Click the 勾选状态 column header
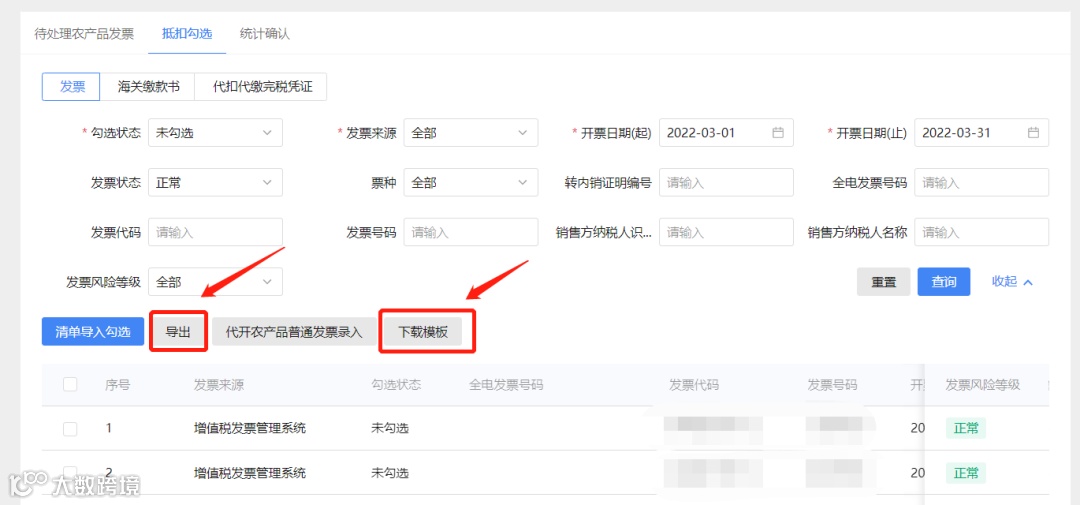Image resolution: width=1080 pixels, height=505 pixels. (396, 384)
